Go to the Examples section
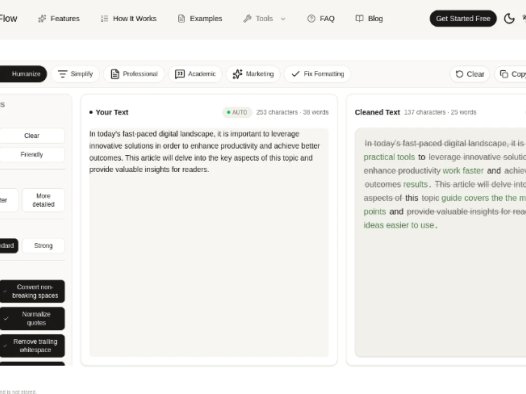526x394 pixels. 200,18
